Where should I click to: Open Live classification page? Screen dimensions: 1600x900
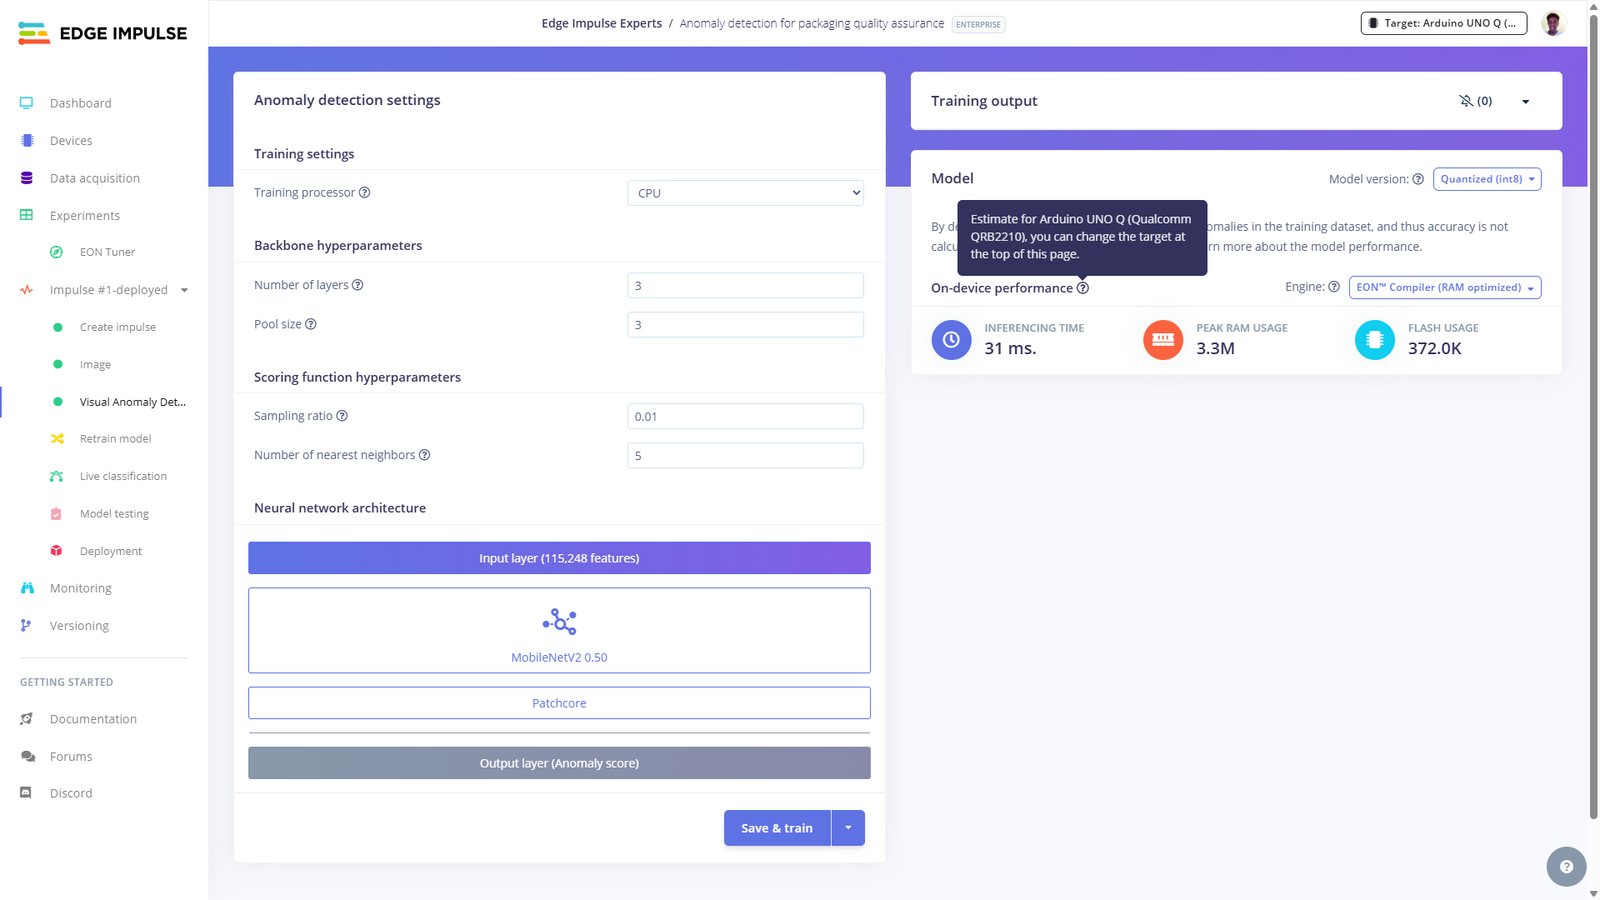pyautogui.click(x=123, y=476)
